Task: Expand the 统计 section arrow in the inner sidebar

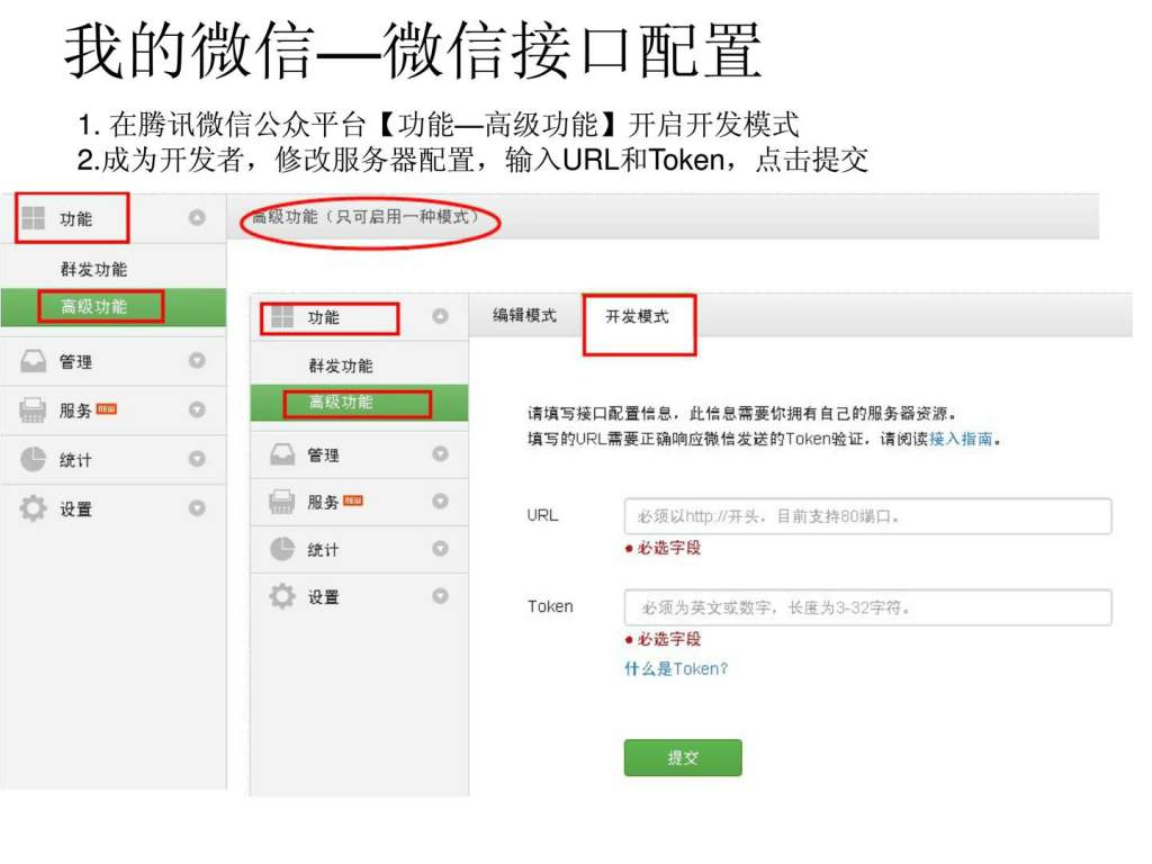Action: [x=440, y=548]
